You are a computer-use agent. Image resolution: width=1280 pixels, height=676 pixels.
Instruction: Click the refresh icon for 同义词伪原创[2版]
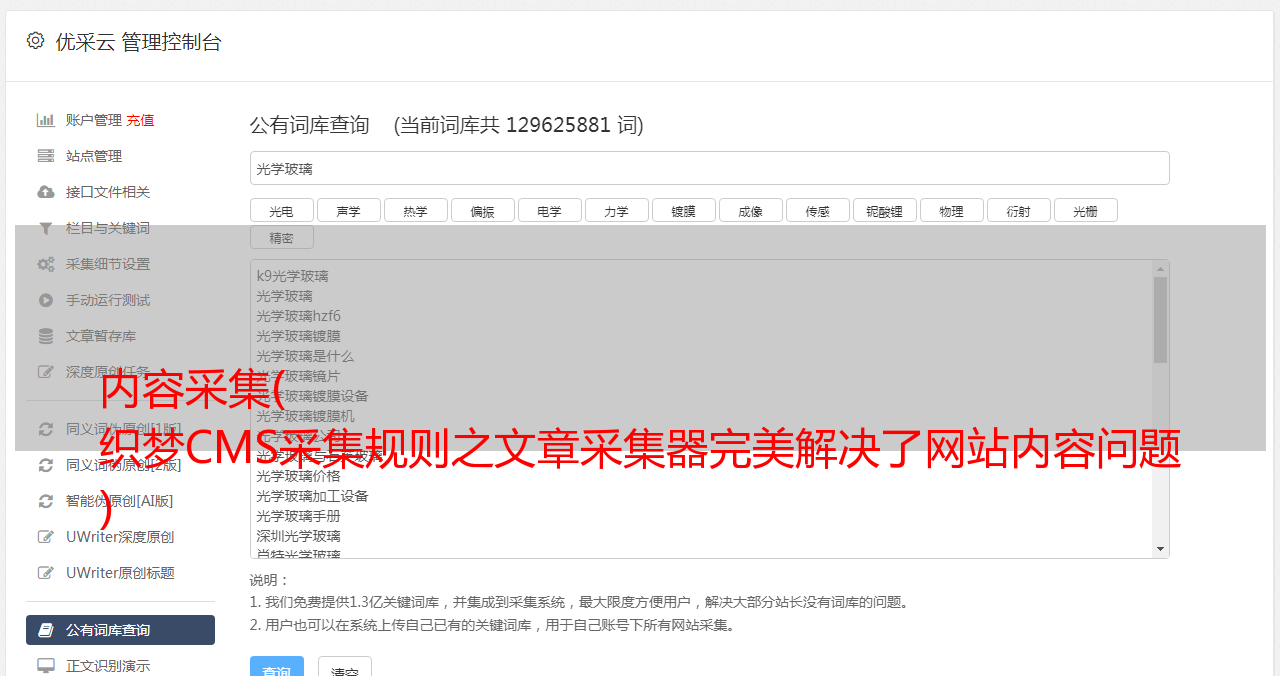pos(45,465)
